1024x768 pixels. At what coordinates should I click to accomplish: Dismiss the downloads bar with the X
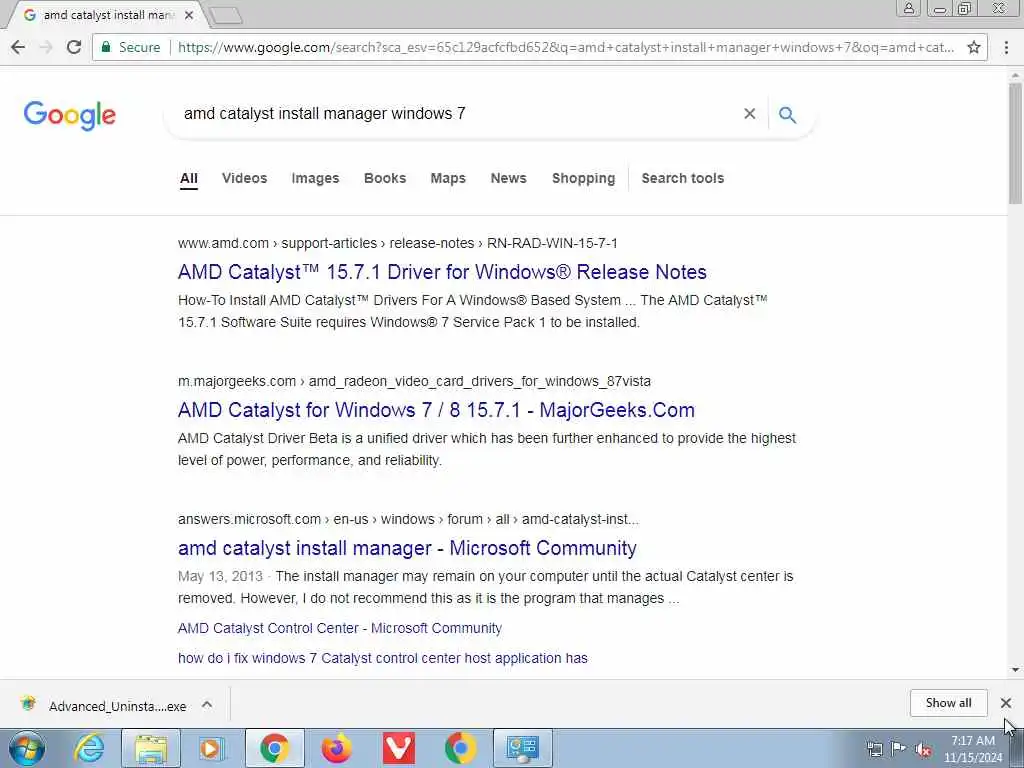(1006, 703)
